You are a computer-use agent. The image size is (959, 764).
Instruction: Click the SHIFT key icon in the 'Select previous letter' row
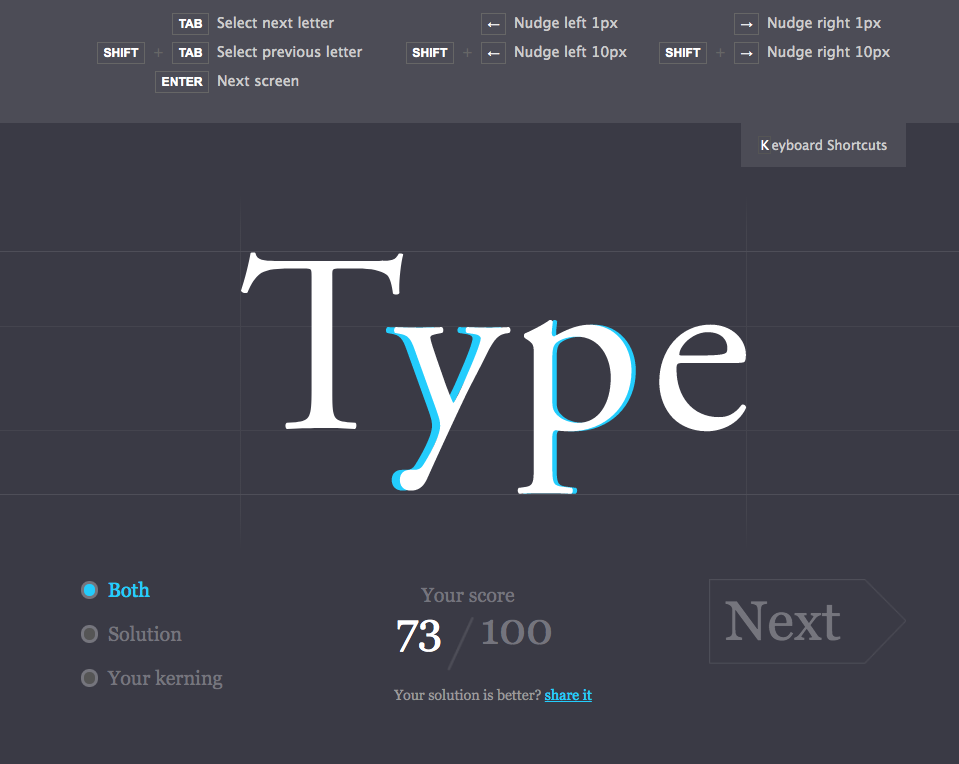(121, 53)
